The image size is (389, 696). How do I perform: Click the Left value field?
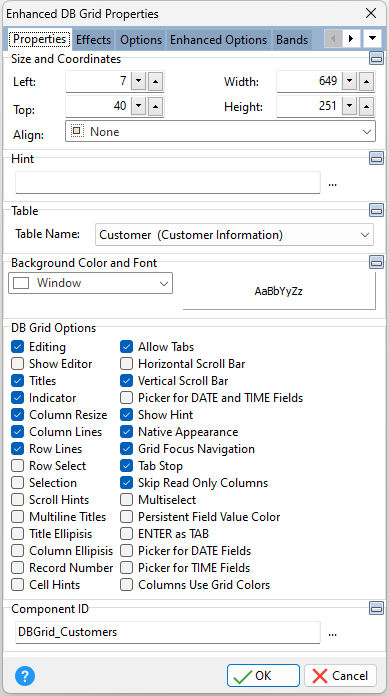pos(98,82)
